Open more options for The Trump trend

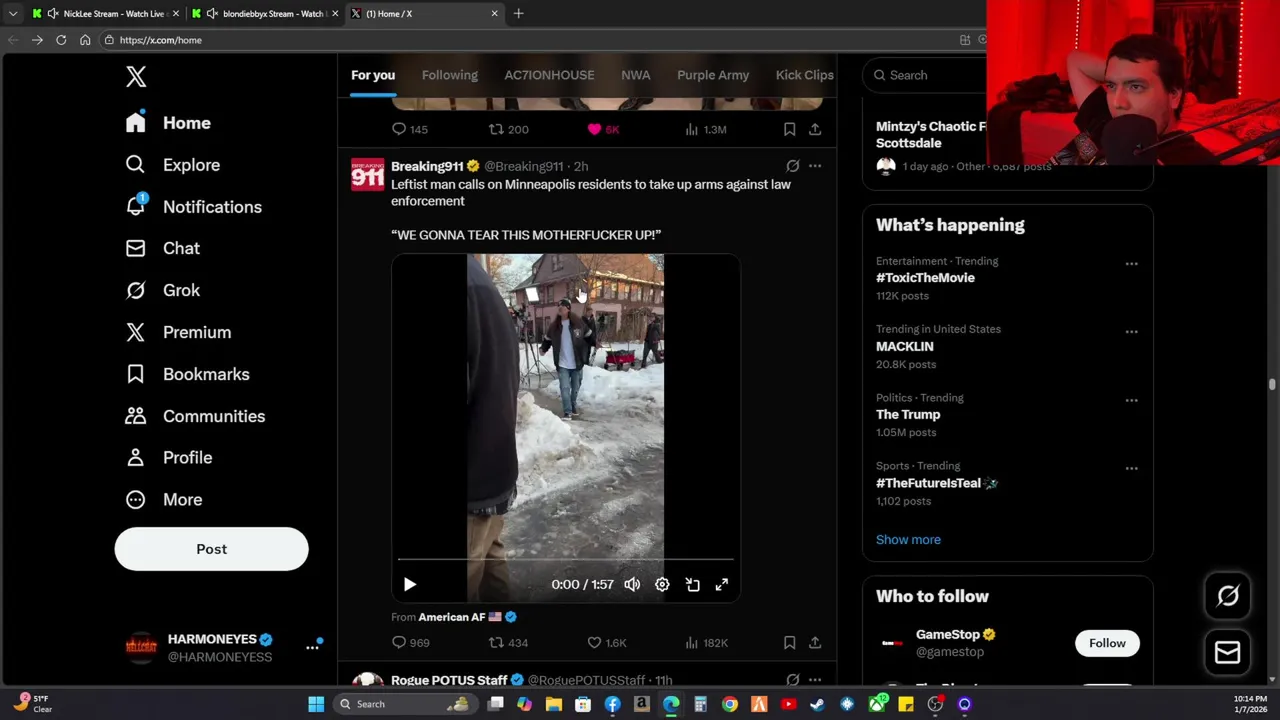[x=1131, y=400]
